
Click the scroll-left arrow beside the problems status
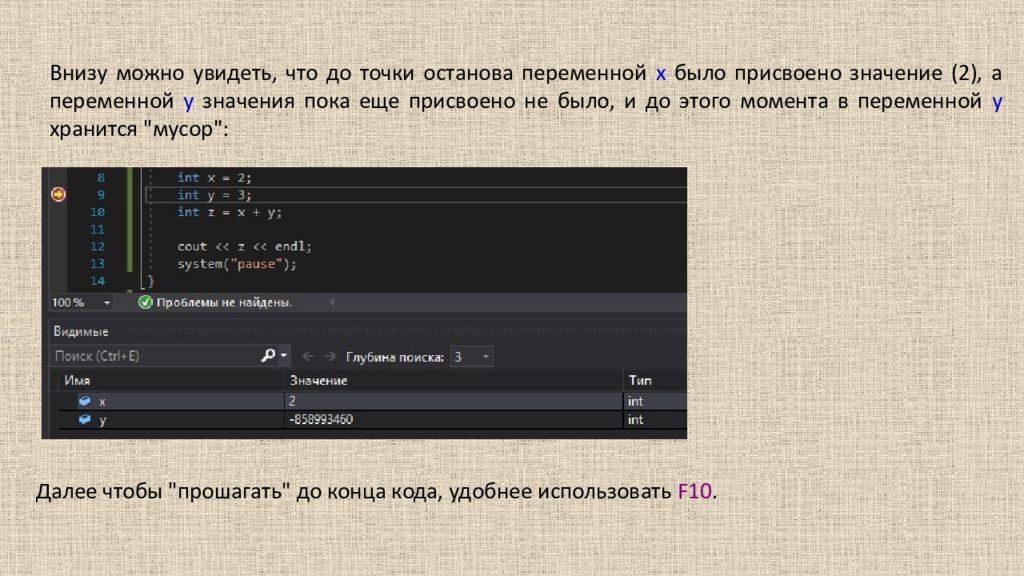(x=332, y=302)
